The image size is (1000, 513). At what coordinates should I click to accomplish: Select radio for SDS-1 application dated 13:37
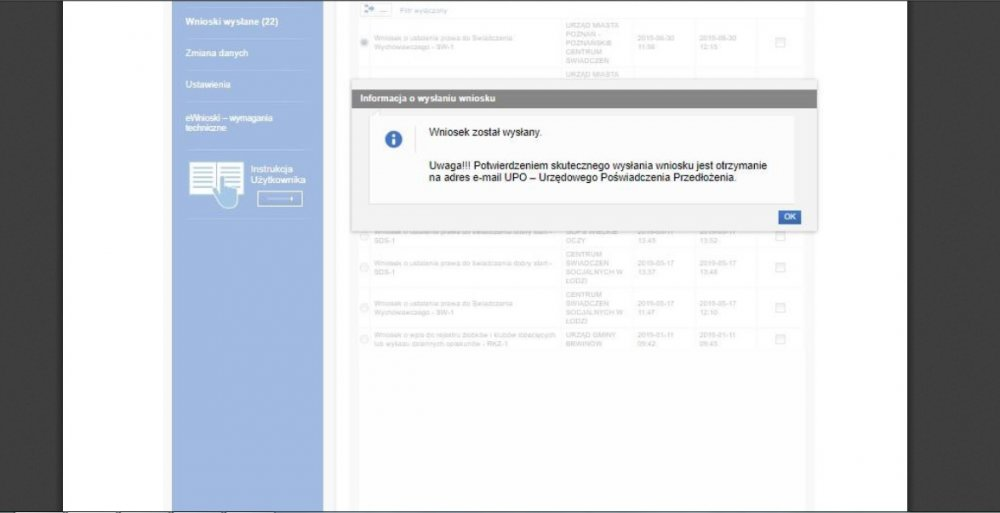click(364, 267)
